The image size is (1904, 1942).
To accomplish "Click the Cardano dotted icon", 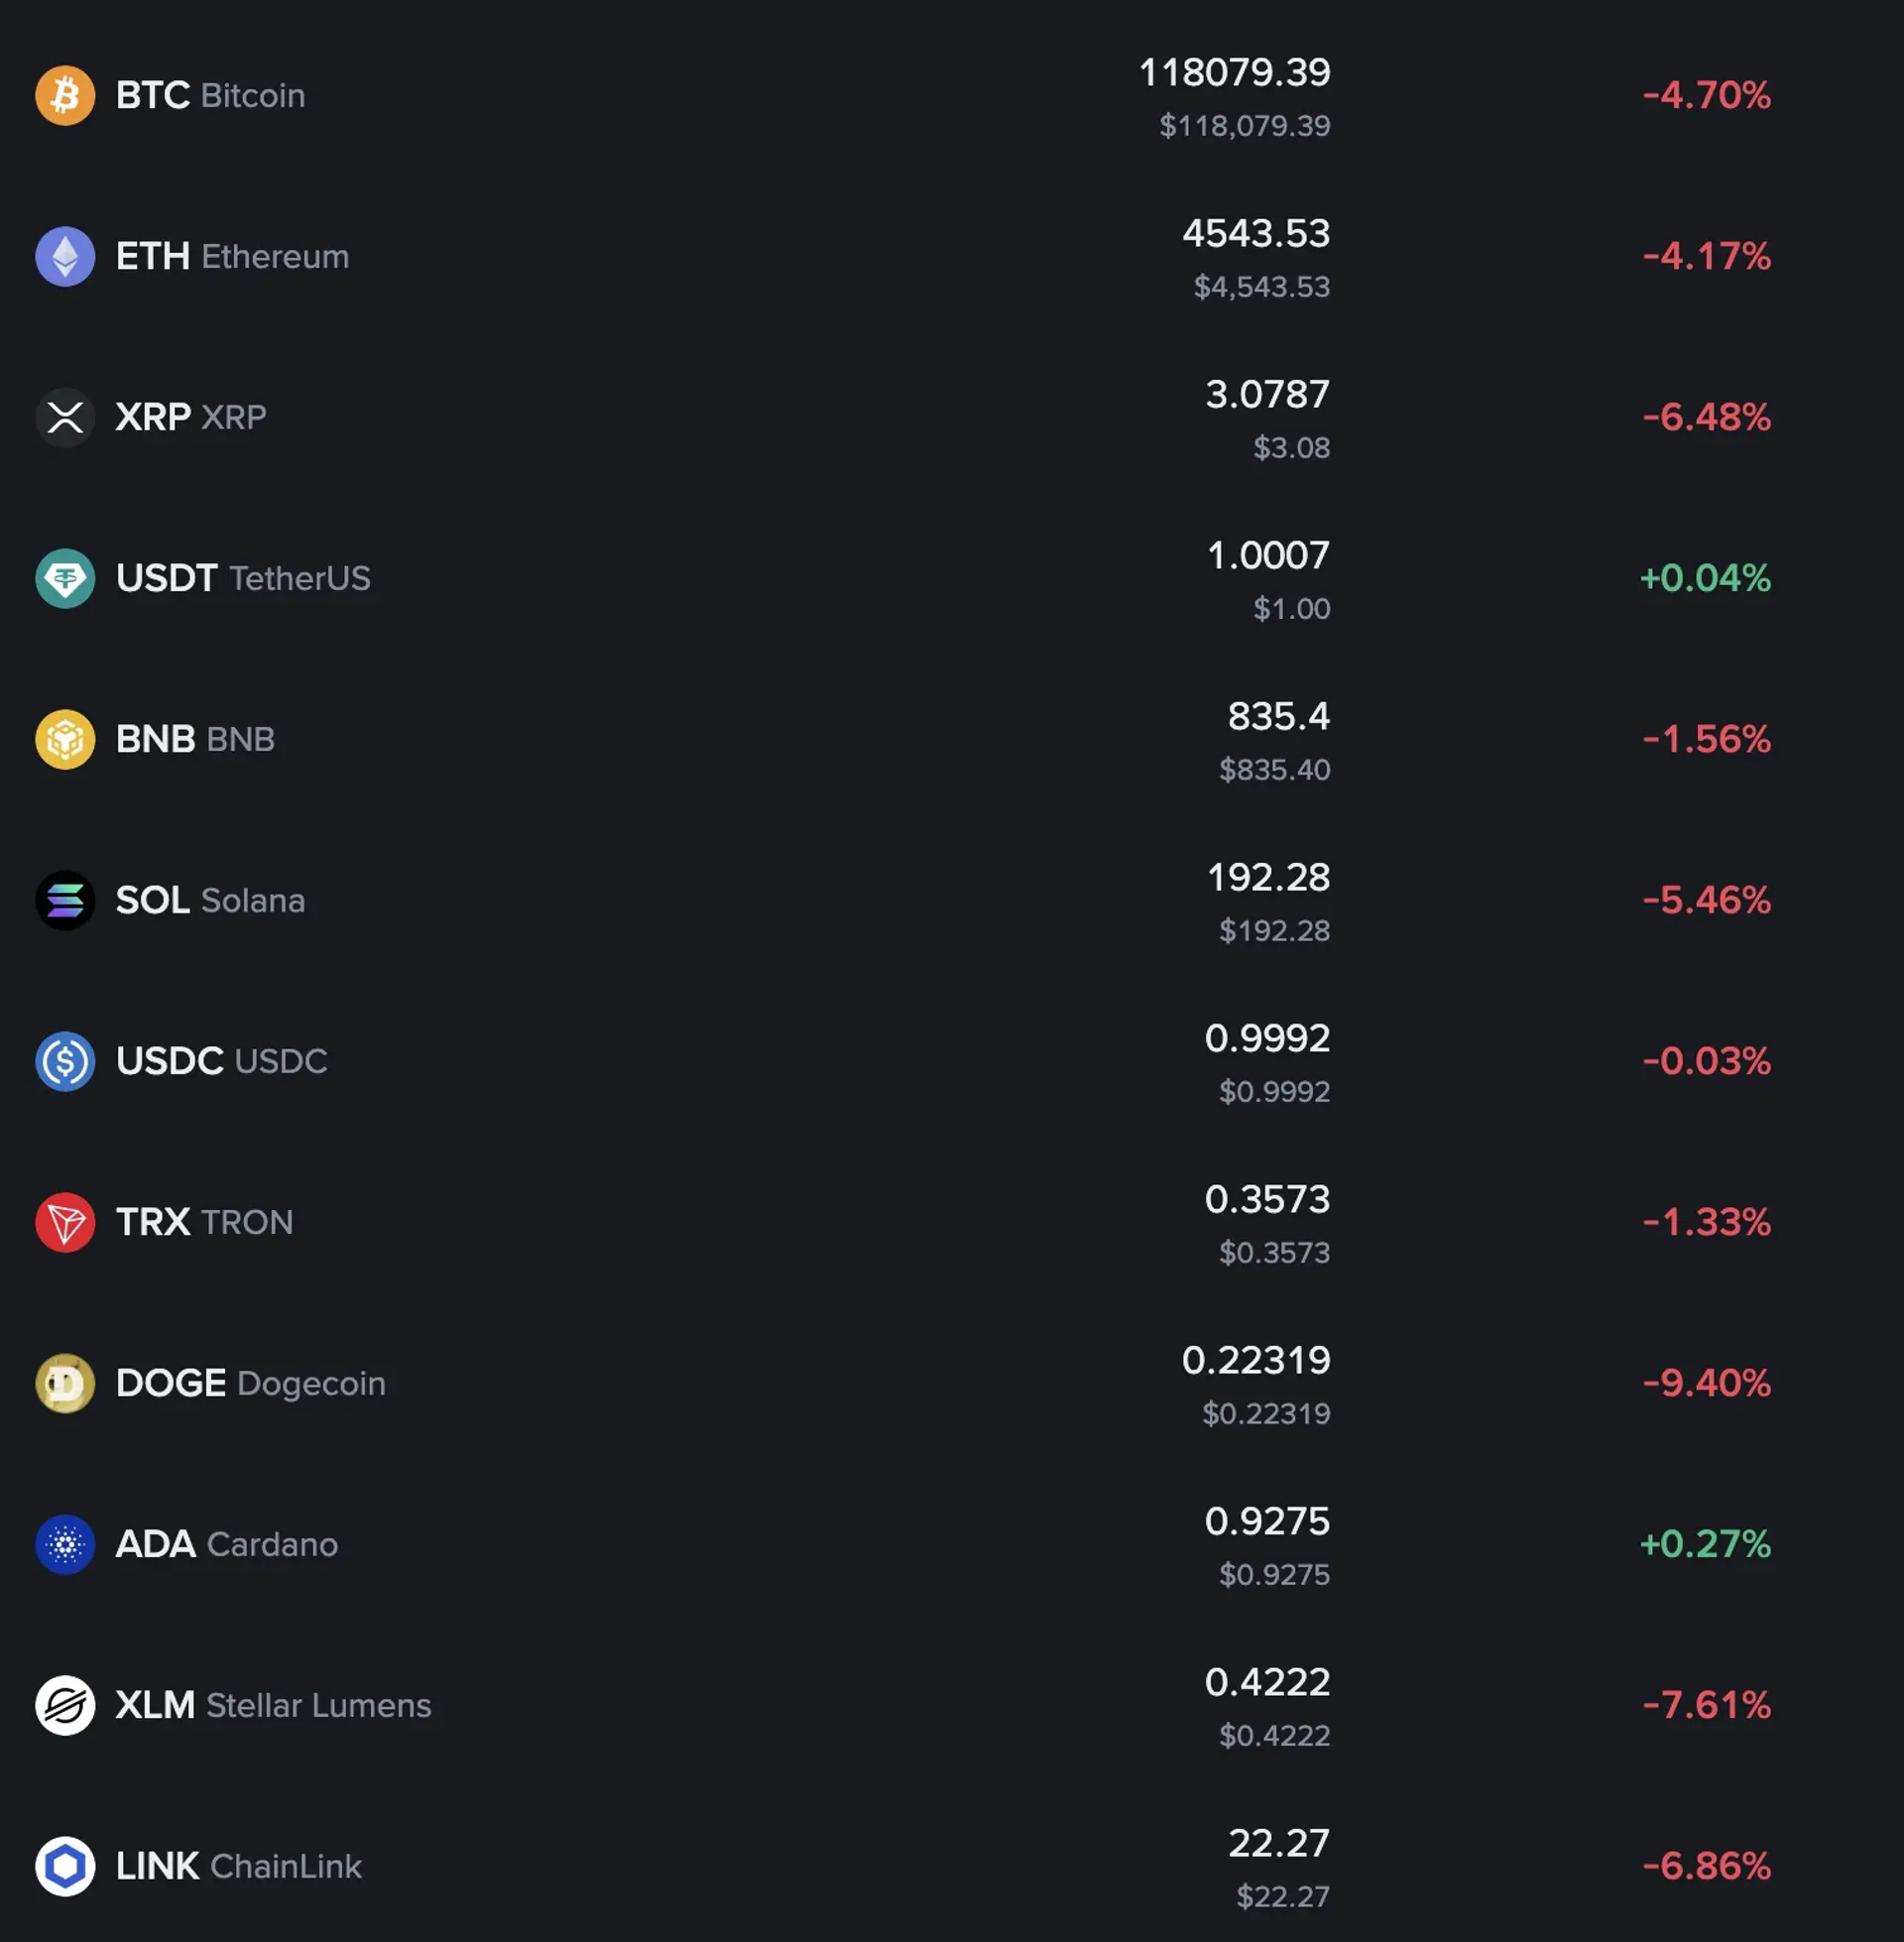I will coord(65,1544).
